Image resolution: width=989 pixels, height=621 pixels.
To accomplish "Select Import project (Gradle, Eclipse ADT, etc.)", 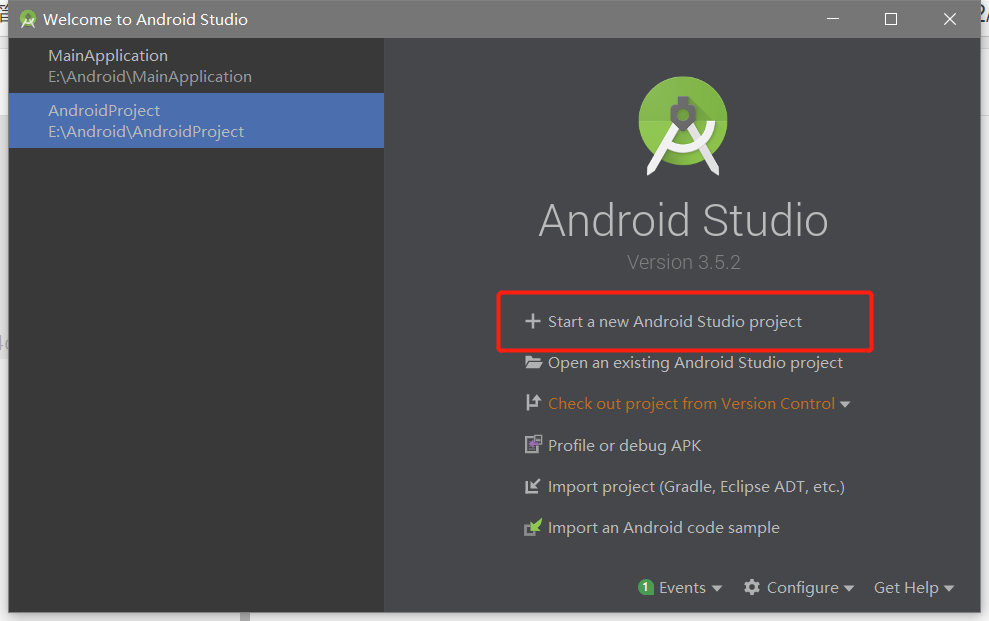I will tap(696, 487).
